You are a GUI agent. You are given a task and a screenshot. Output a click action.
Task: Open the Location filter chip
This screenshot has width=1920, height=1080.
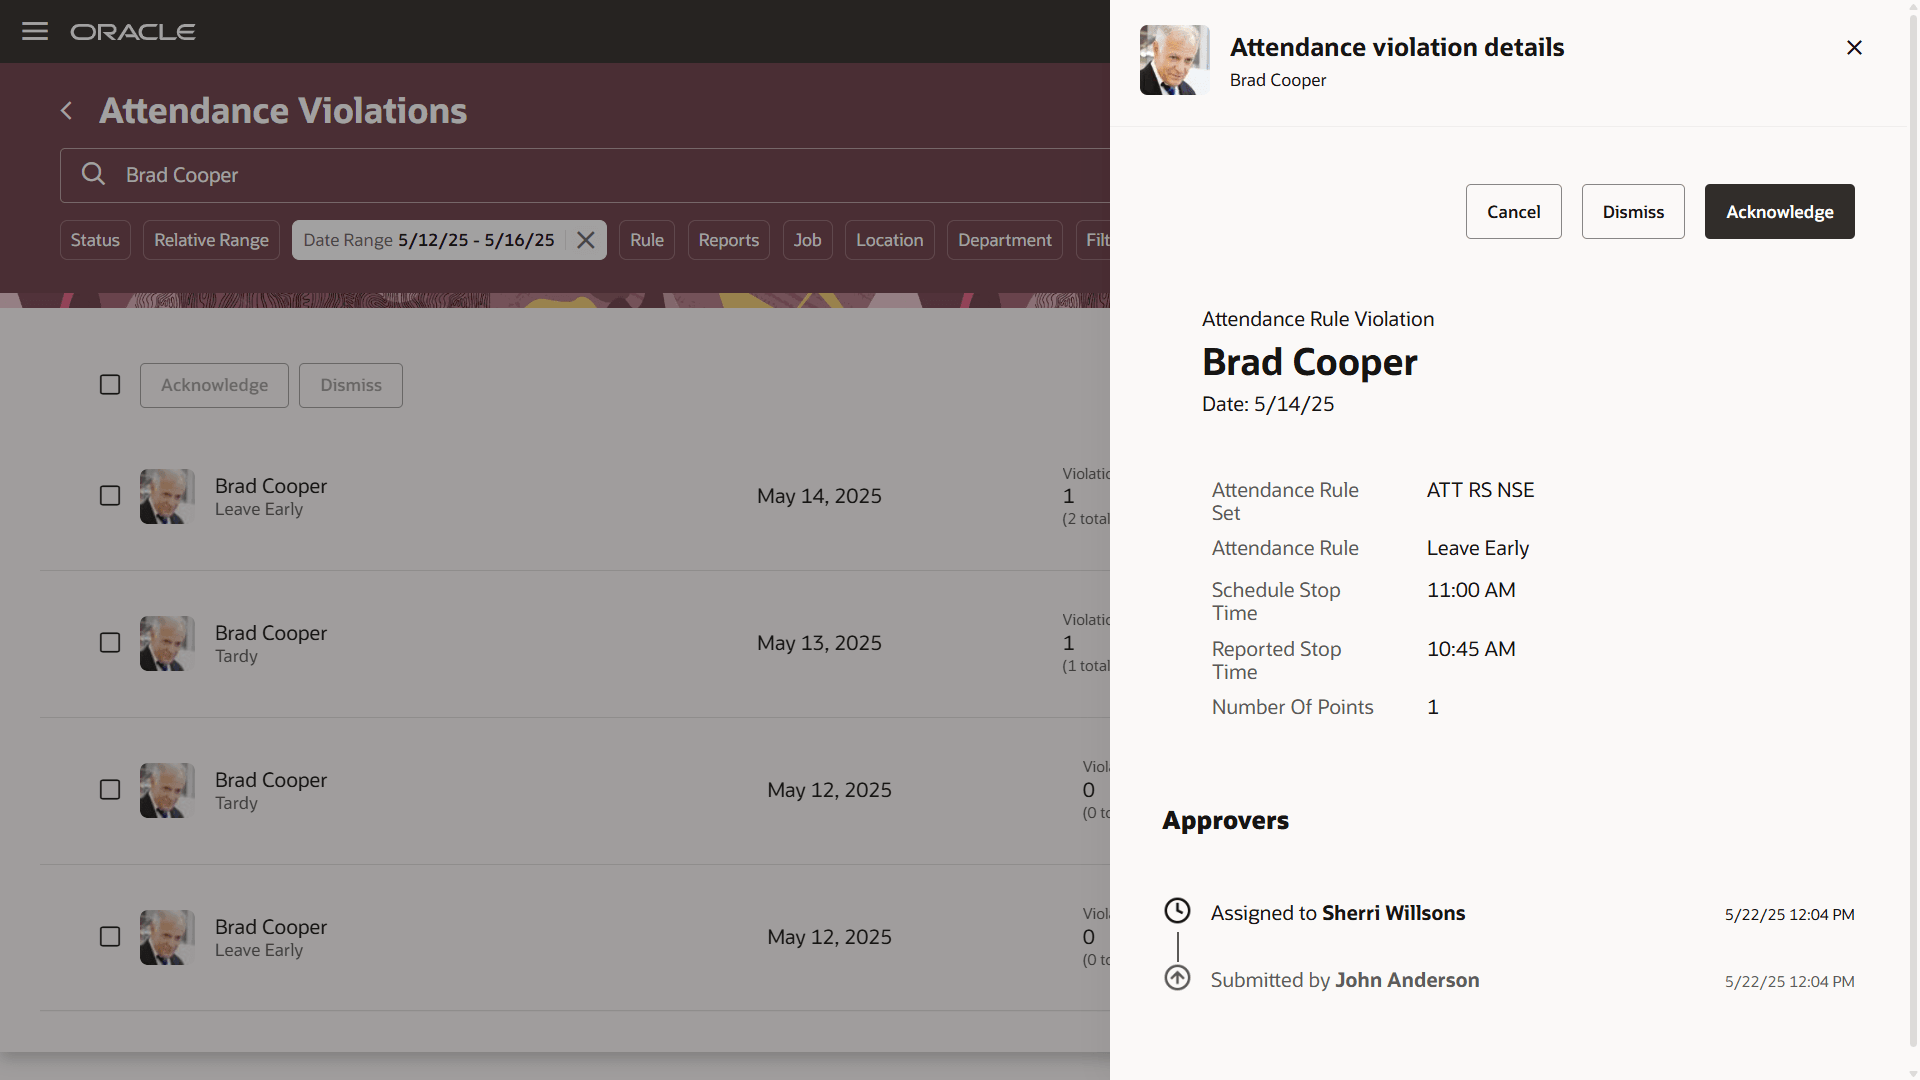point(889,240)
